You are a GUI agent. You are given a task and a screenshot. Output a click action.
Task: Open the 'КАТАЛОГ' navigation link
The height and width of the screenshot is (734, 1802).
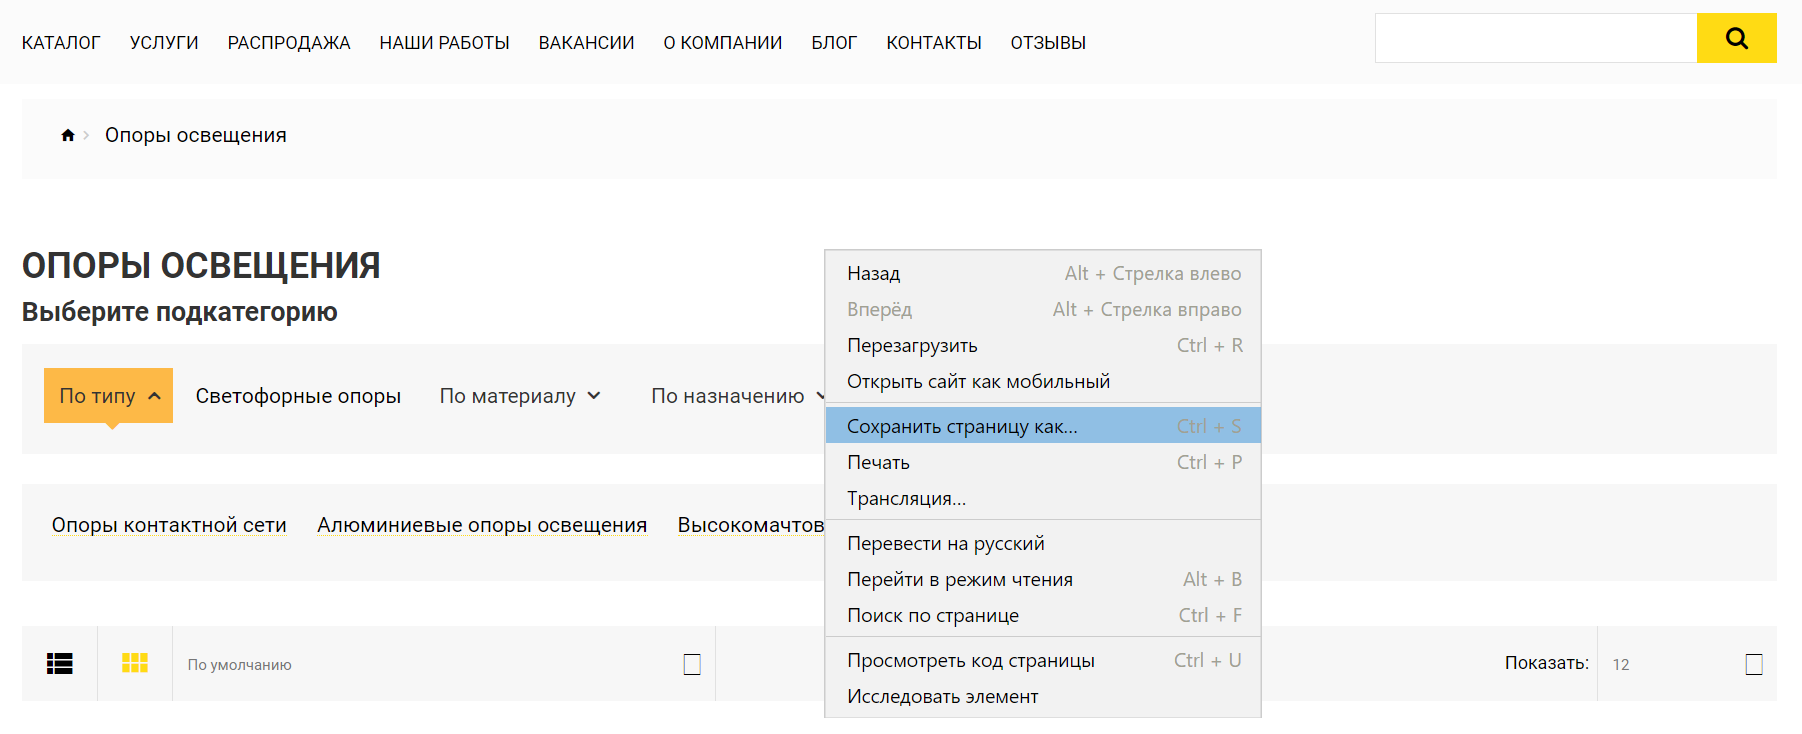click(x=61, y=43)
